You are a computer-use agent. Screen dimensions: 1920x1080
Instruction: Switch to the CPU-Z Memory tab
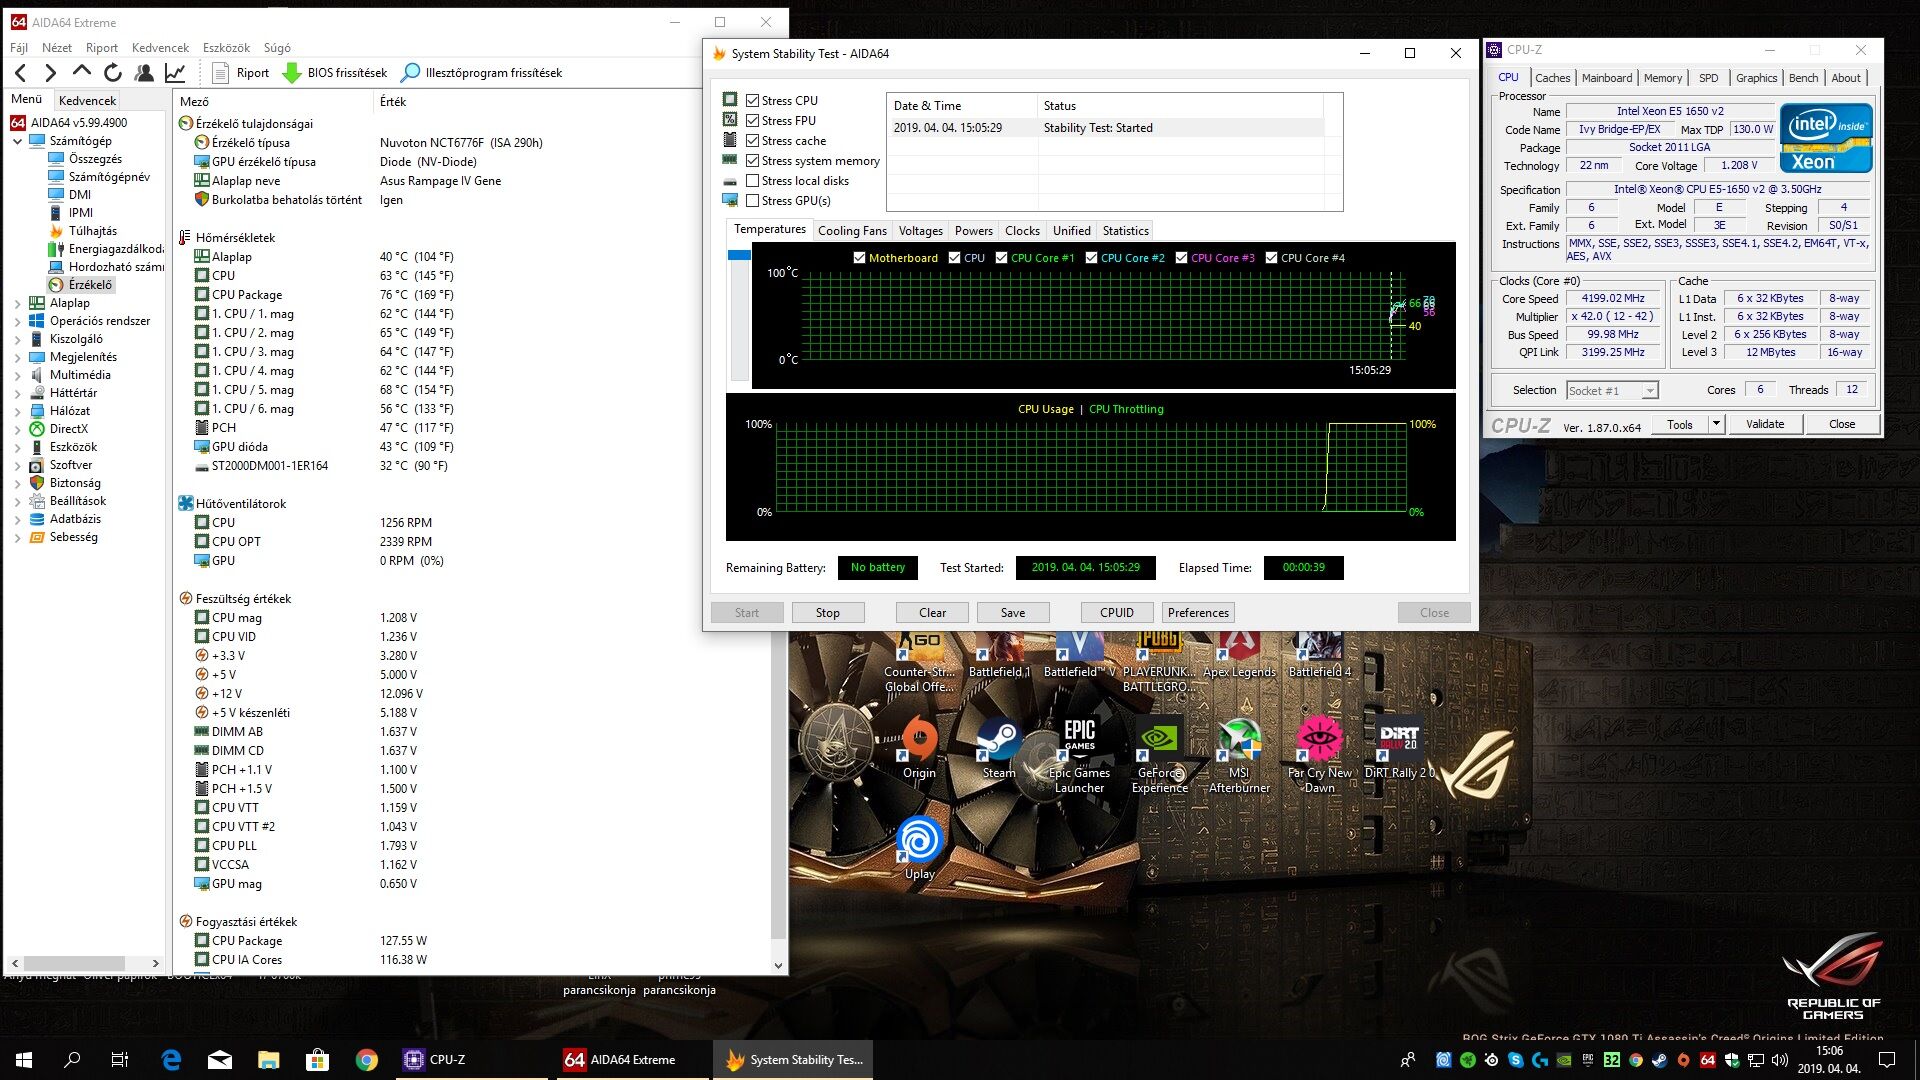point(1662,78)
